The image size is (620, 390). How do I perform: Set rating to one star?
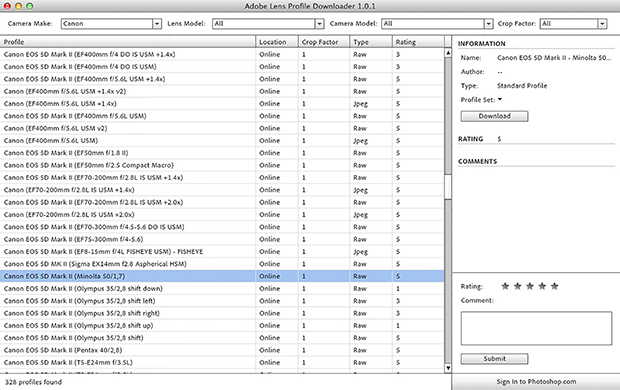coord(505,286)
